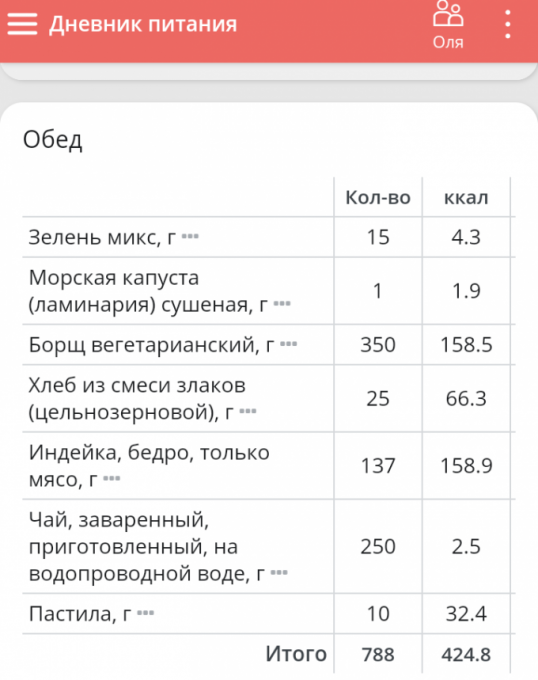The height and width of the screenshot is (680, 538).
Task: Open options dots for Хлеб из смеси злаков
Action: 248,411
